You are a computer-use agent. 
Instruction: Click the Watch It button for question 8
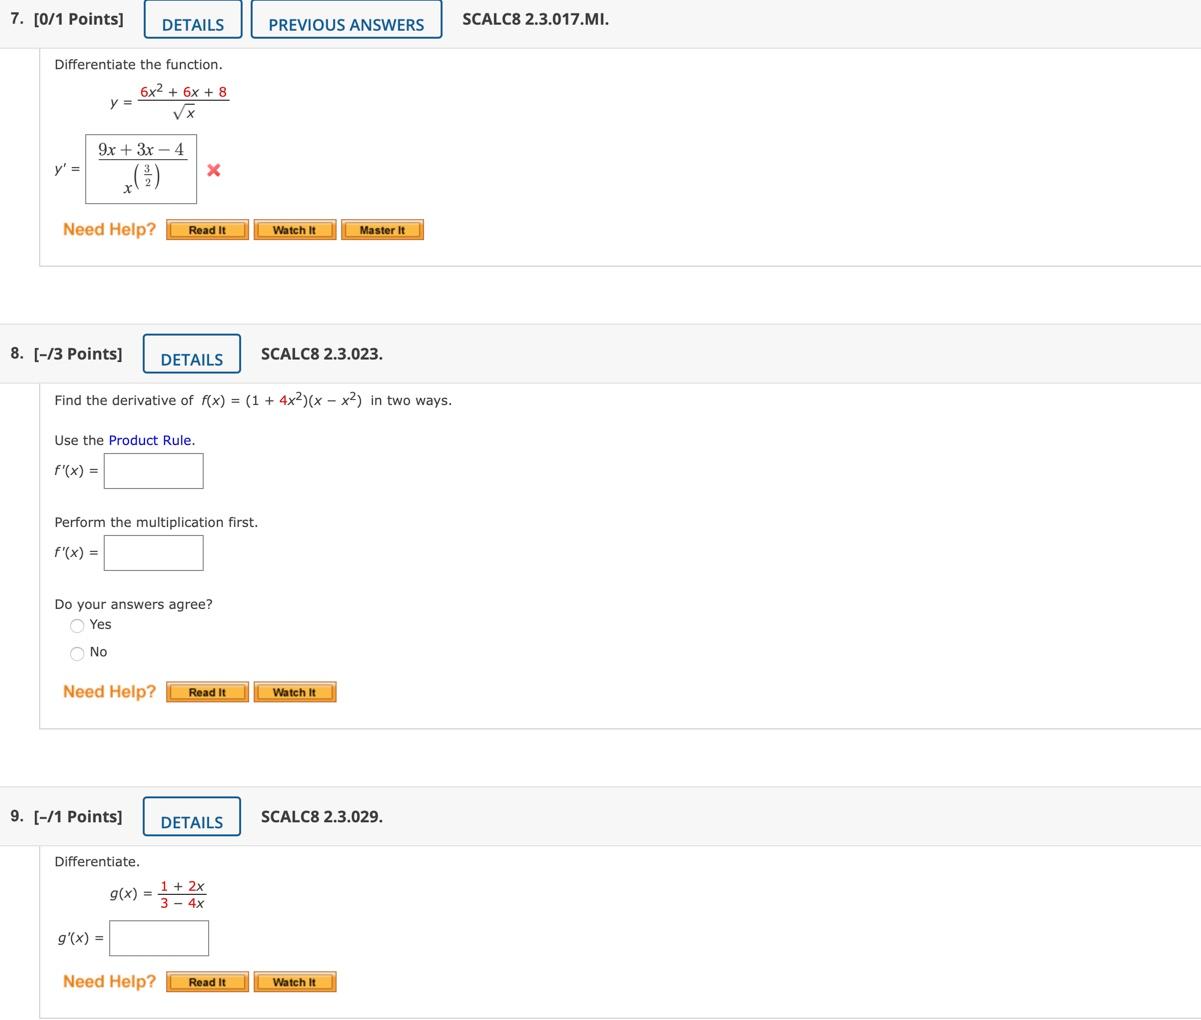coord(293,691)
